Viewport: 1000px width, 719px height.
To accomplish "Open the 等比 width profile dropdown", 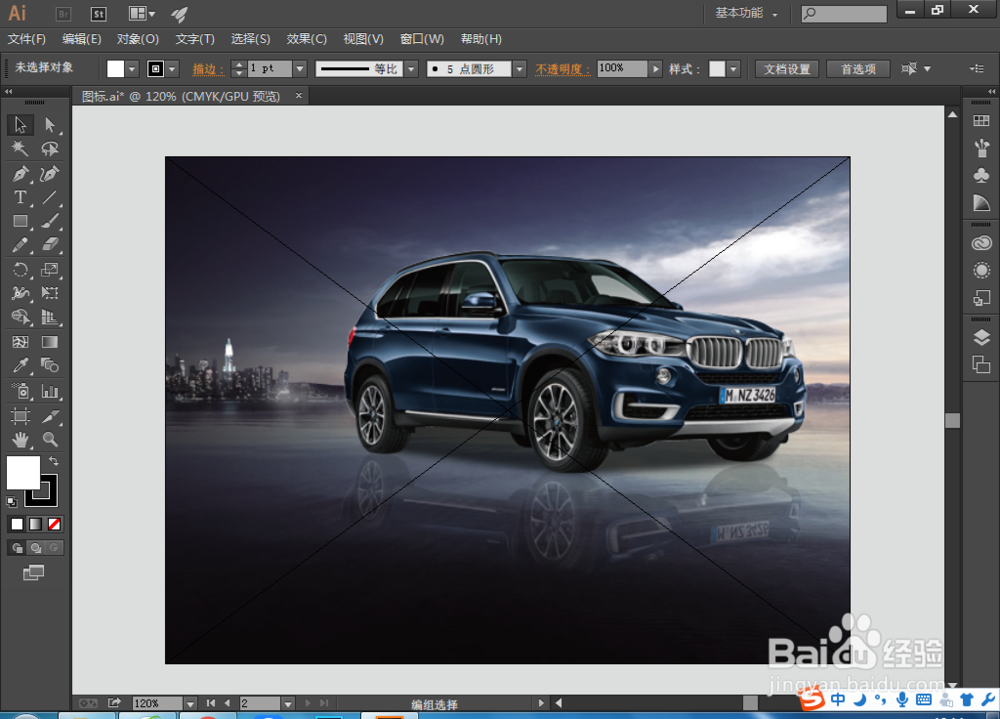I will pos(411,69).
